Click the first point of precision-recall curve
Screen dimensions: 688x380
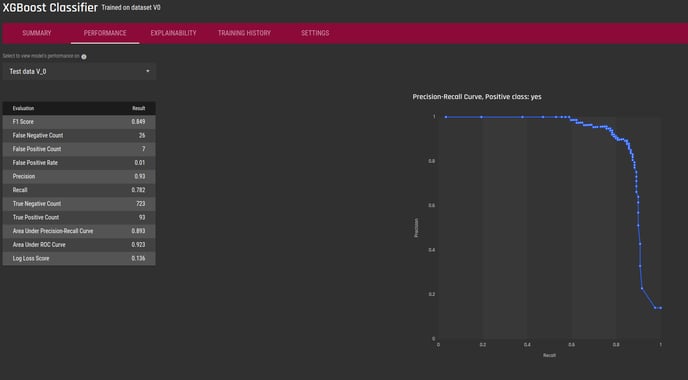[446, 117]
